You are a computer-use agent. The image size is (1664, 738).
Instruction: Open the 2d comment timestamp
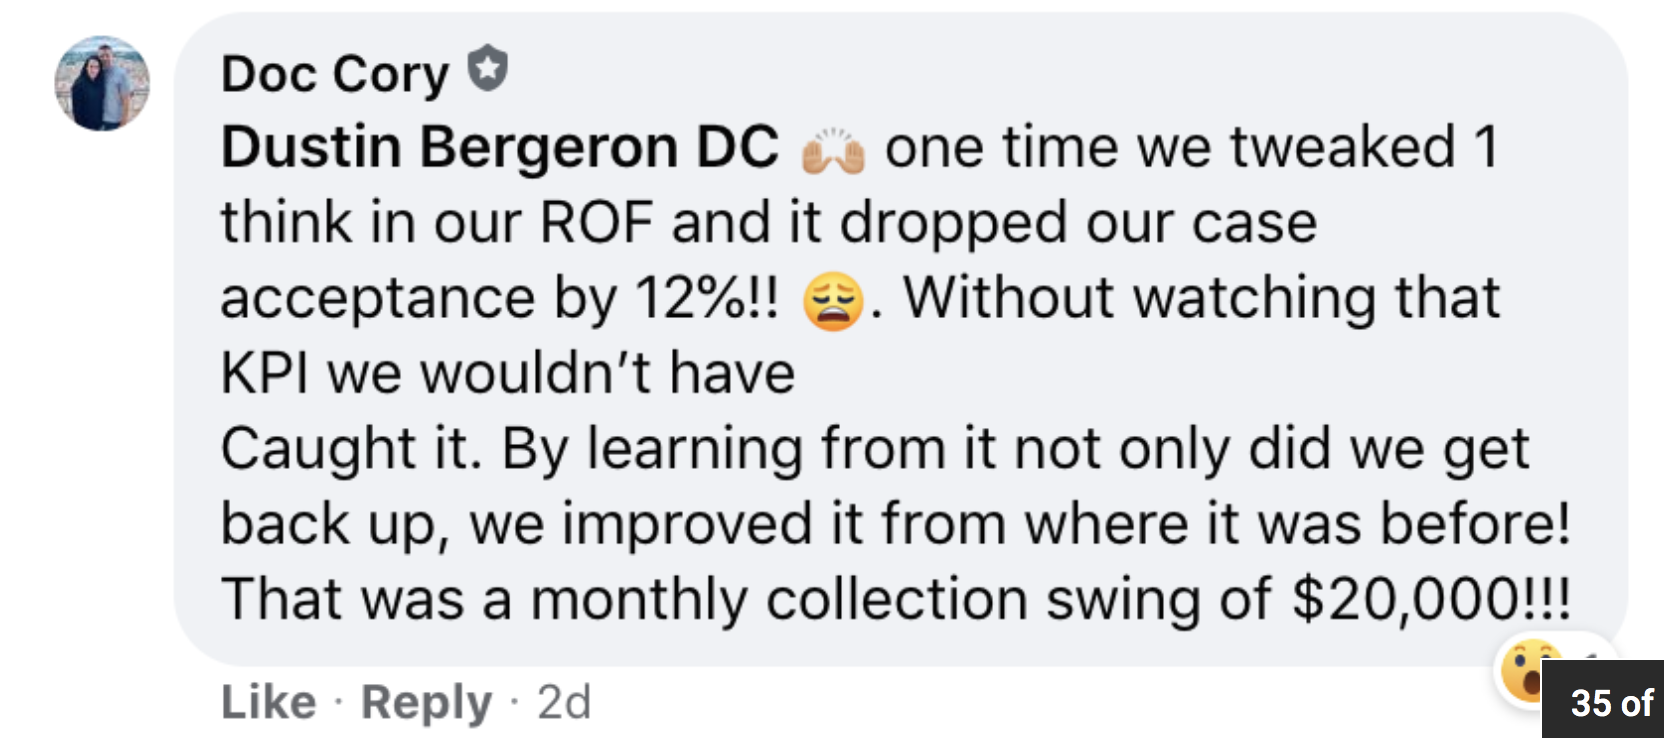(x=564, y=702)
